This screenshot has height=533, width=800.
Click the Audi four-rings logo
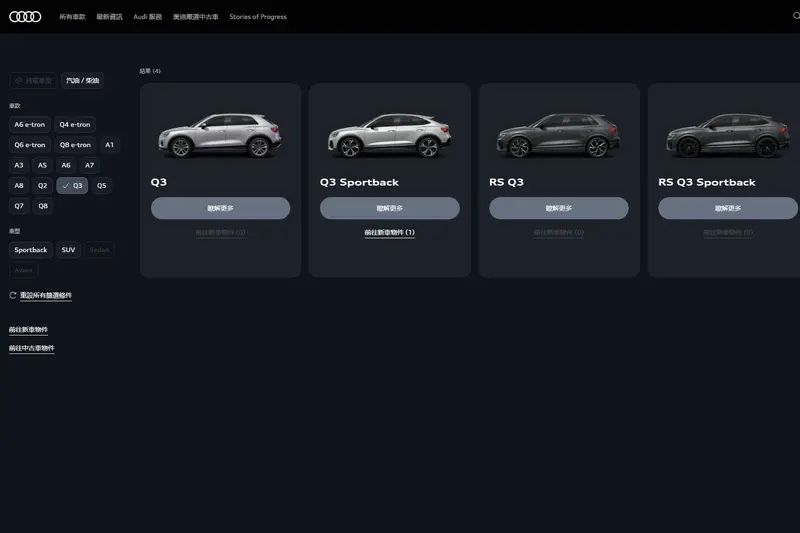pos(25,17)
